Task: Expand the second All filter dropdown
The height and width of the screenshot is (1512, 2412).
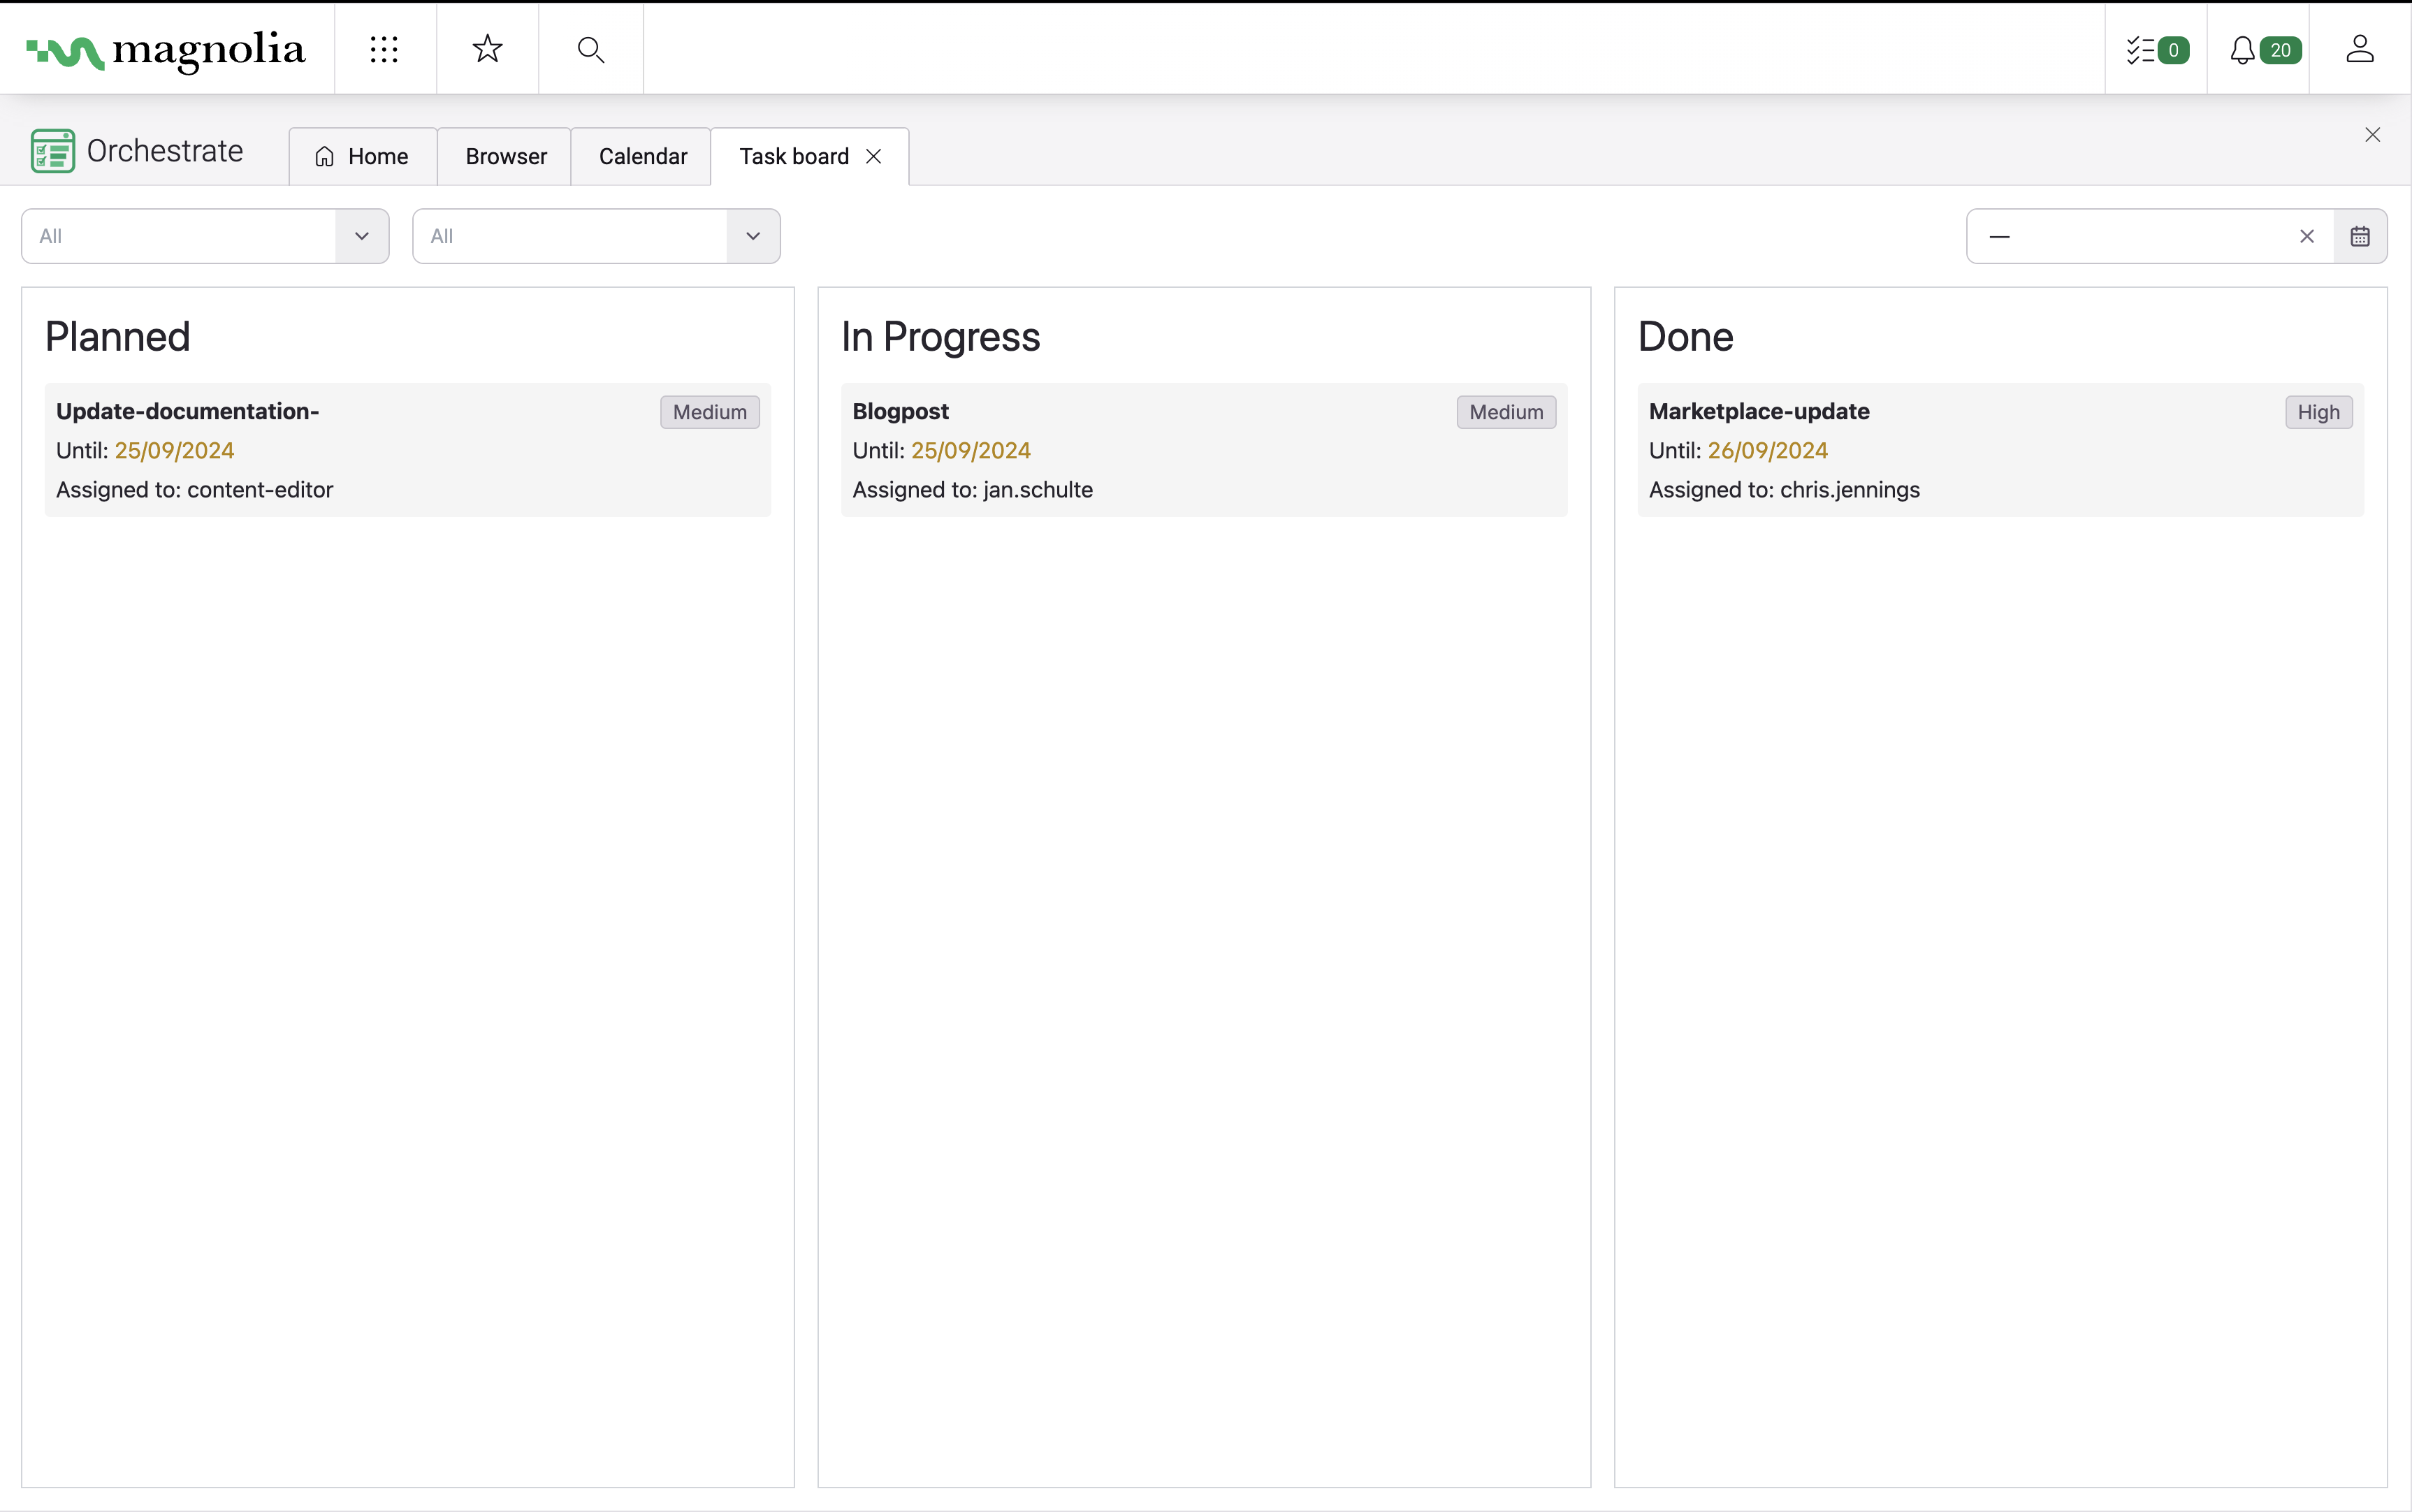Action: coord(753,237)
